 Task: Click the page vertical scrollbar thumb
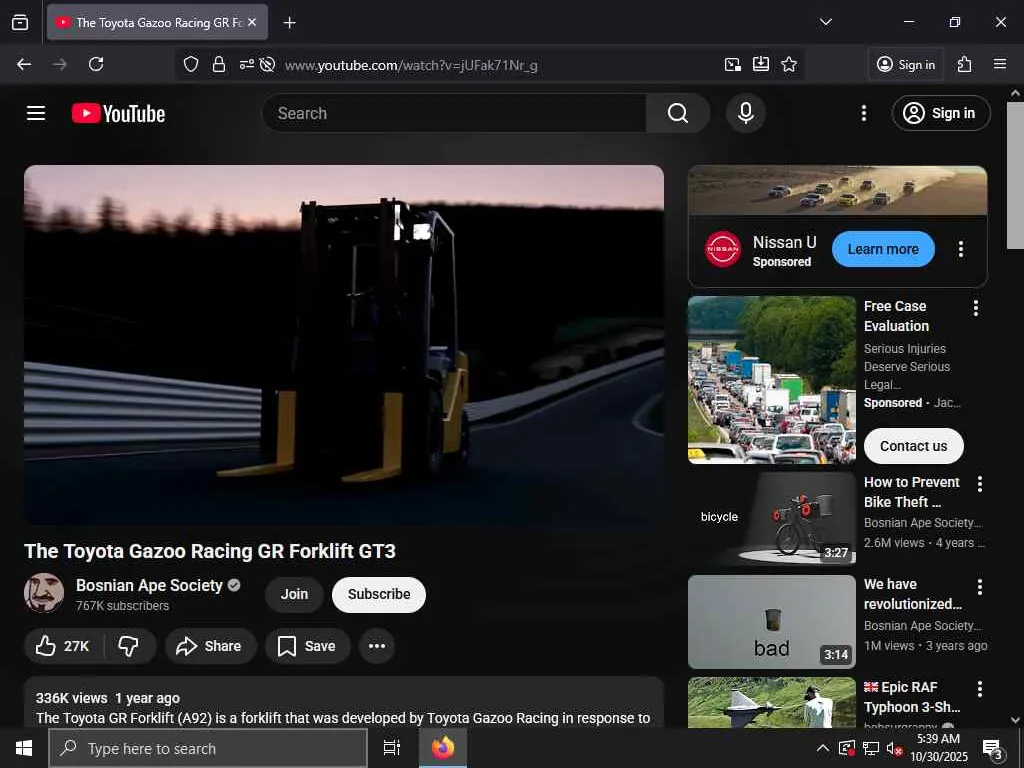1015,176
